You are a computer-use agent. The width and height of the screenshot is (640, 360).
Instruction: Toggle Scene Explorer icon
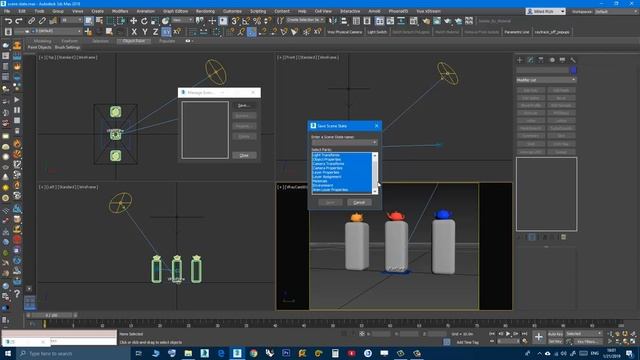click(356, 21)
